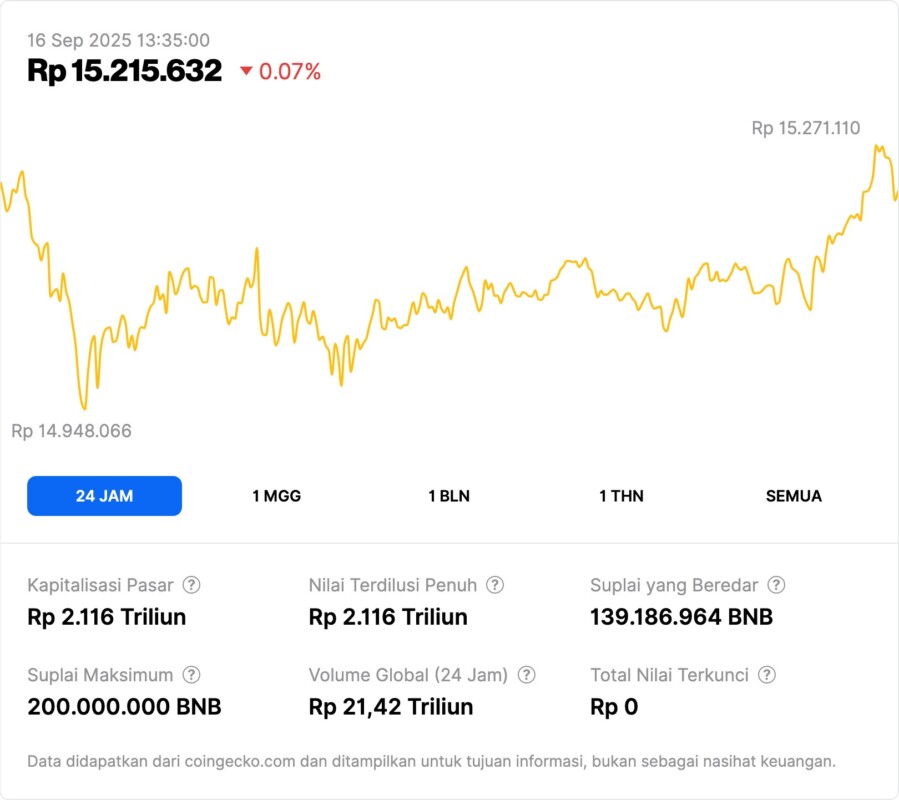
Task: Show info for Volume Global (24 Jam)
Action: 527,675
